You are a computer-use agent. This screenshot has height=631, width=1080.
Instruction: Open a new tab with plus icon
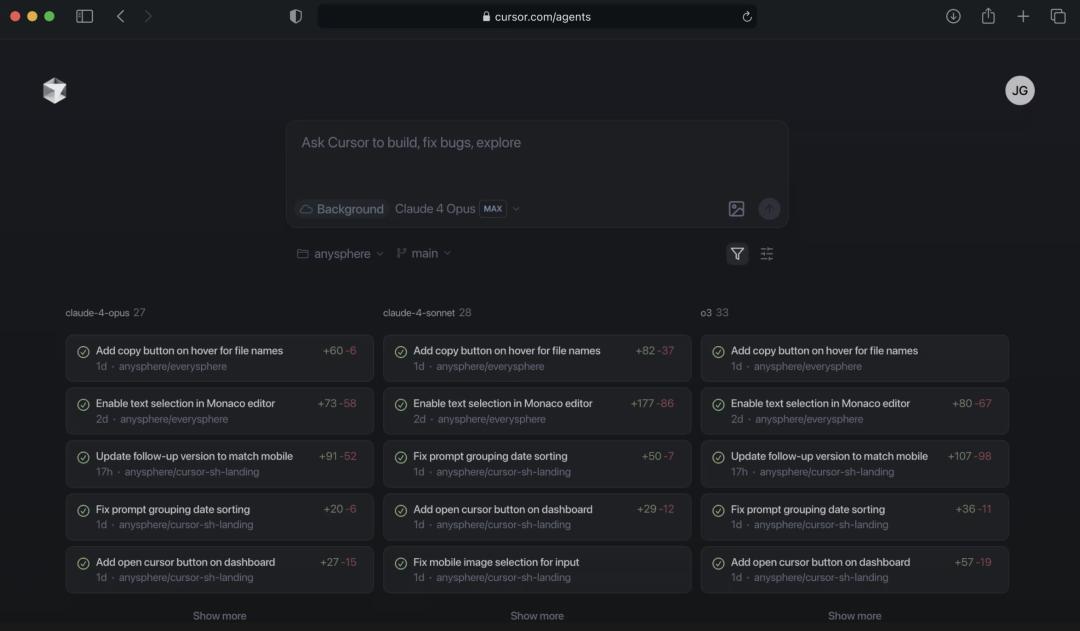pyautogui.click(x=1024, y=17)
